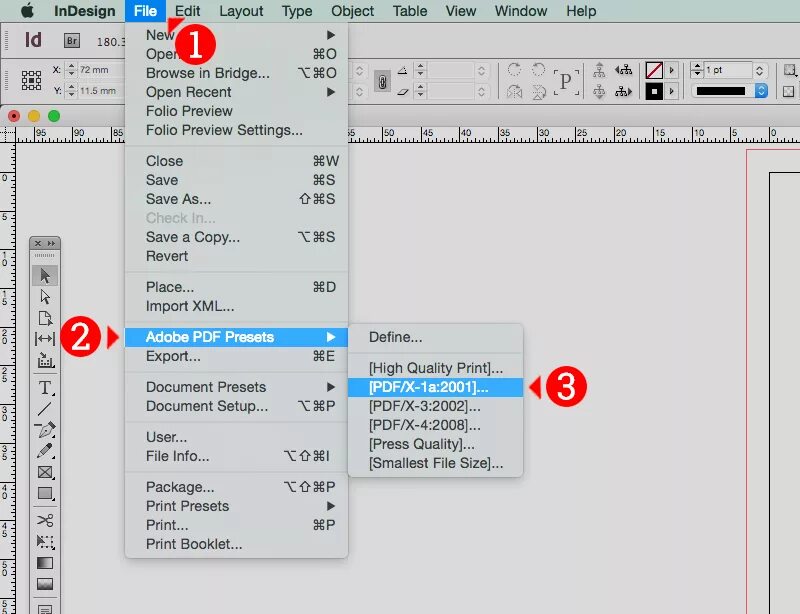Image resolution: width=800 pixels, height=614 pixels.
Task: Expand the Document Presets submenu
Action: click(x=237, y=387)
